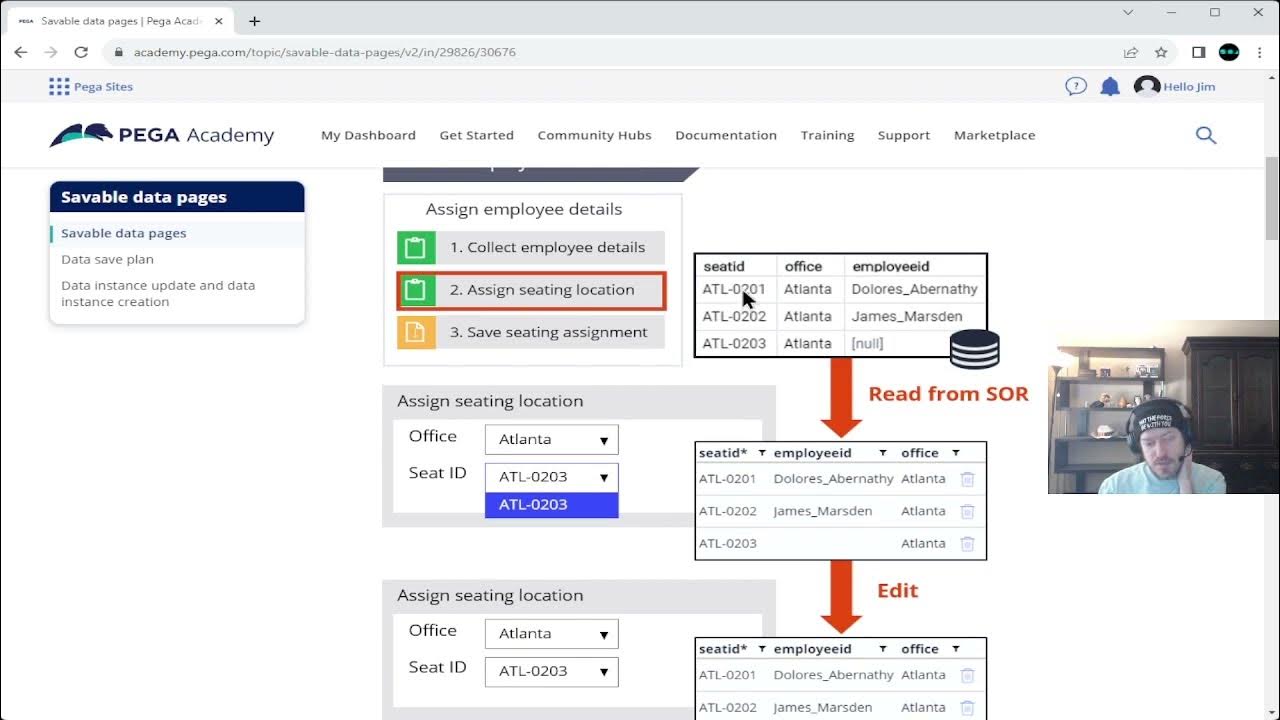Open the Pega Sites link
This screenshot has height=720, width=1280.
(x=104, y=86)
